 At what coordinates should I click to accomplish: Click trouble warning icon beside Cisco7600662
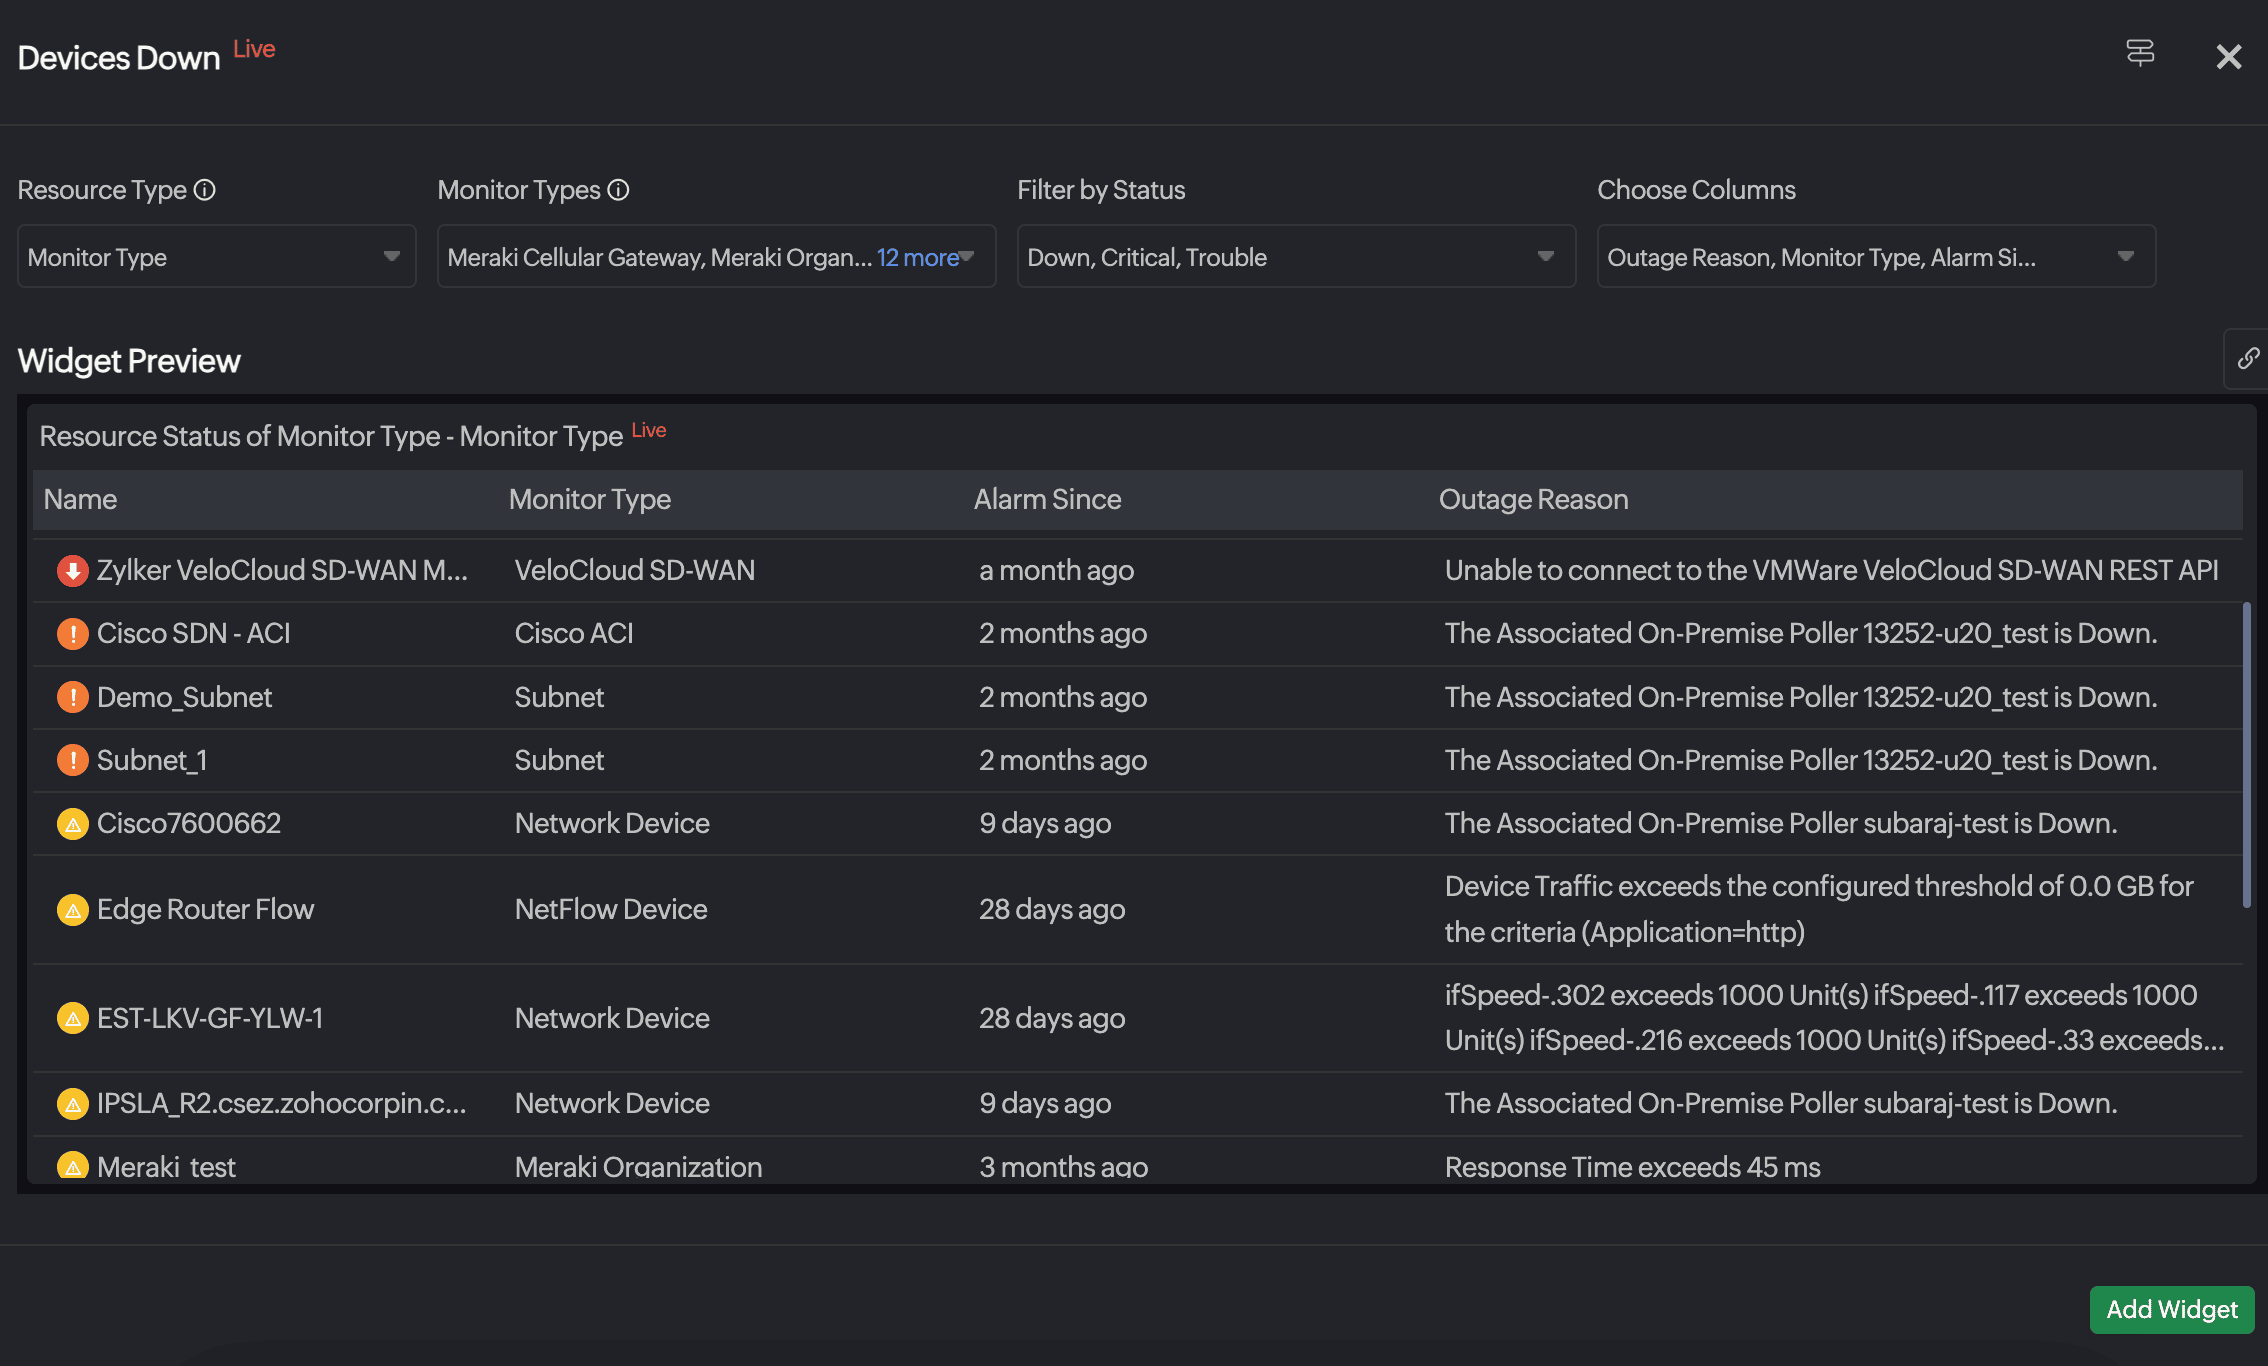[72, 824]
